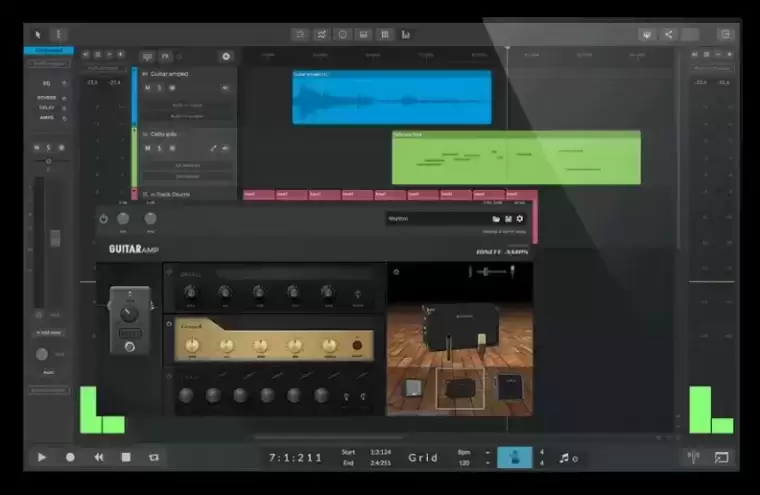Select the blue Guitar amped audio clip

click(x=392, y=97)
